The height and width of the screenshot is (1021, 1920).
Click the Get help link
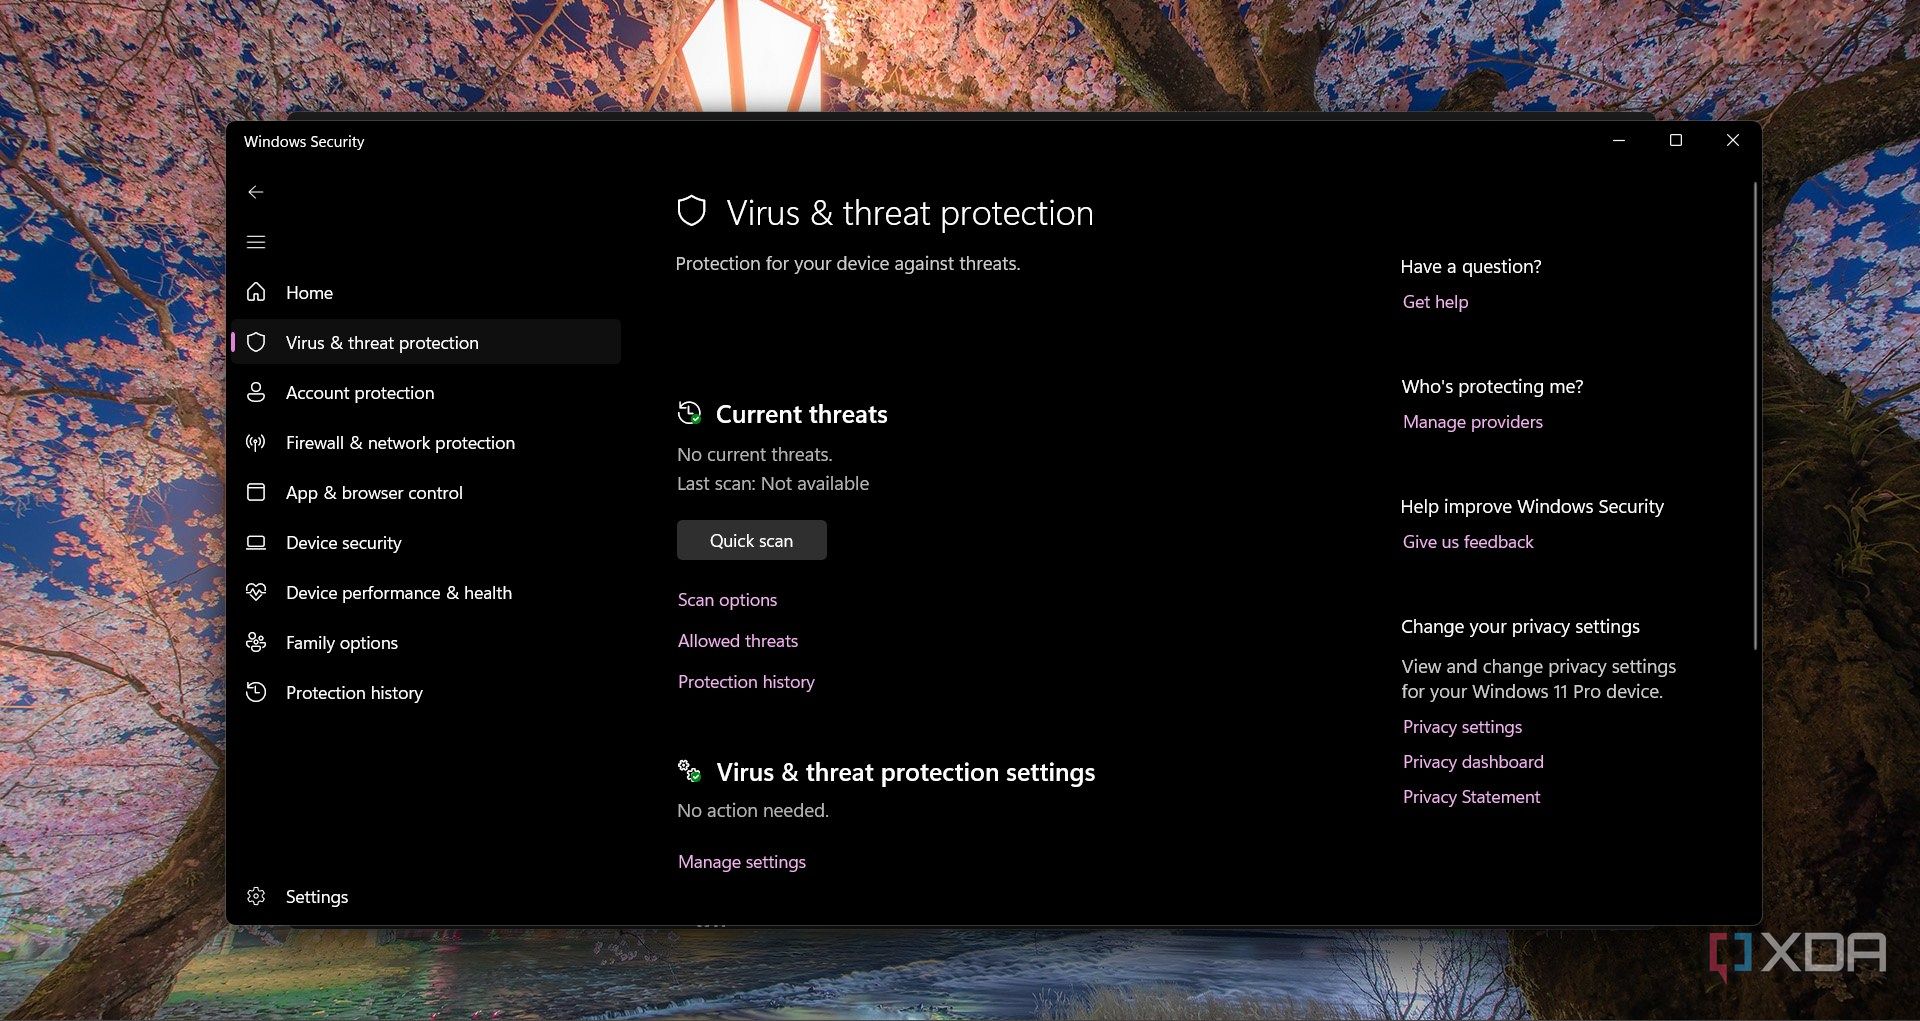(x=1435, y=302)
